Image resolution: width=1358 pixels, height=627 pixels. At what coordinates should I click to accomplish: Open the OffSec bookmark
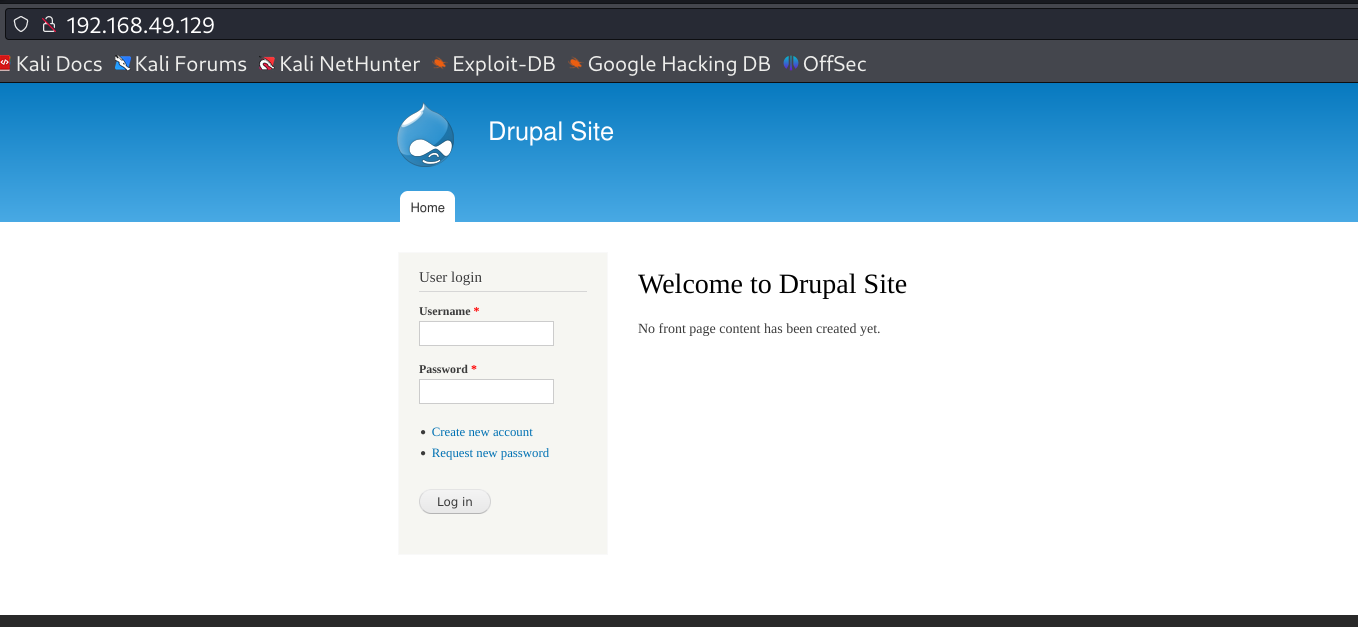click(x=825, y=64)
